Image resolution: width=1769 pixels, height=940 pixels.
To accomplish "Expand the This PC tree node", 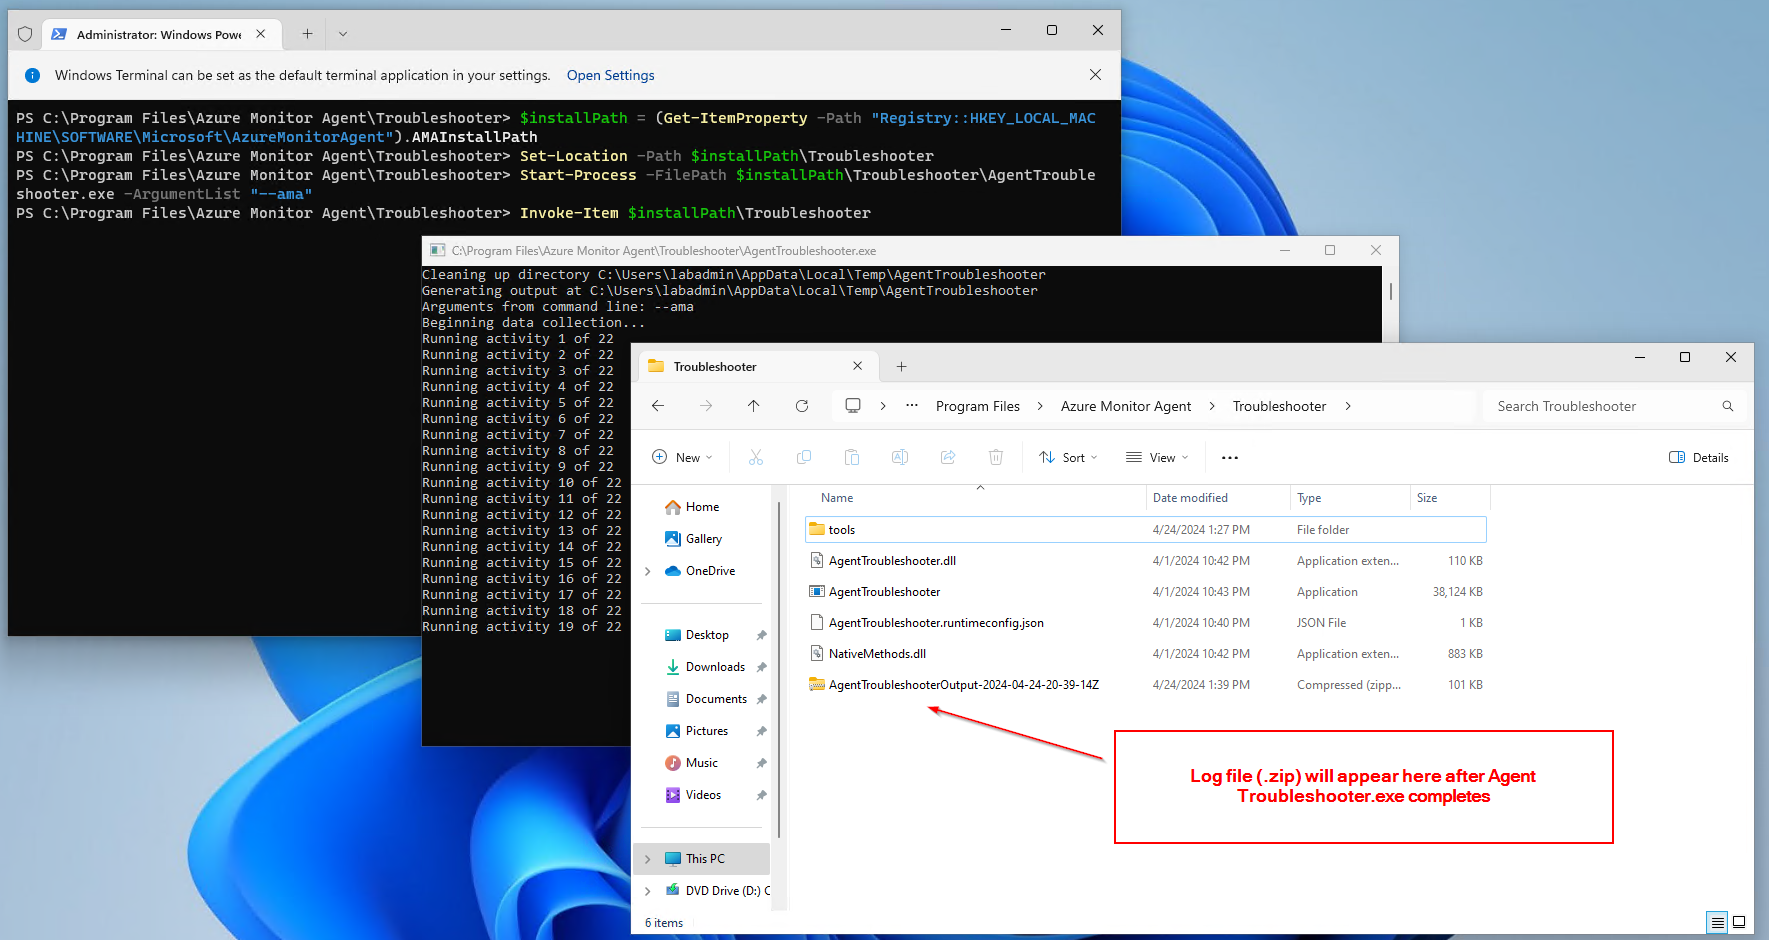I will 648,859.
